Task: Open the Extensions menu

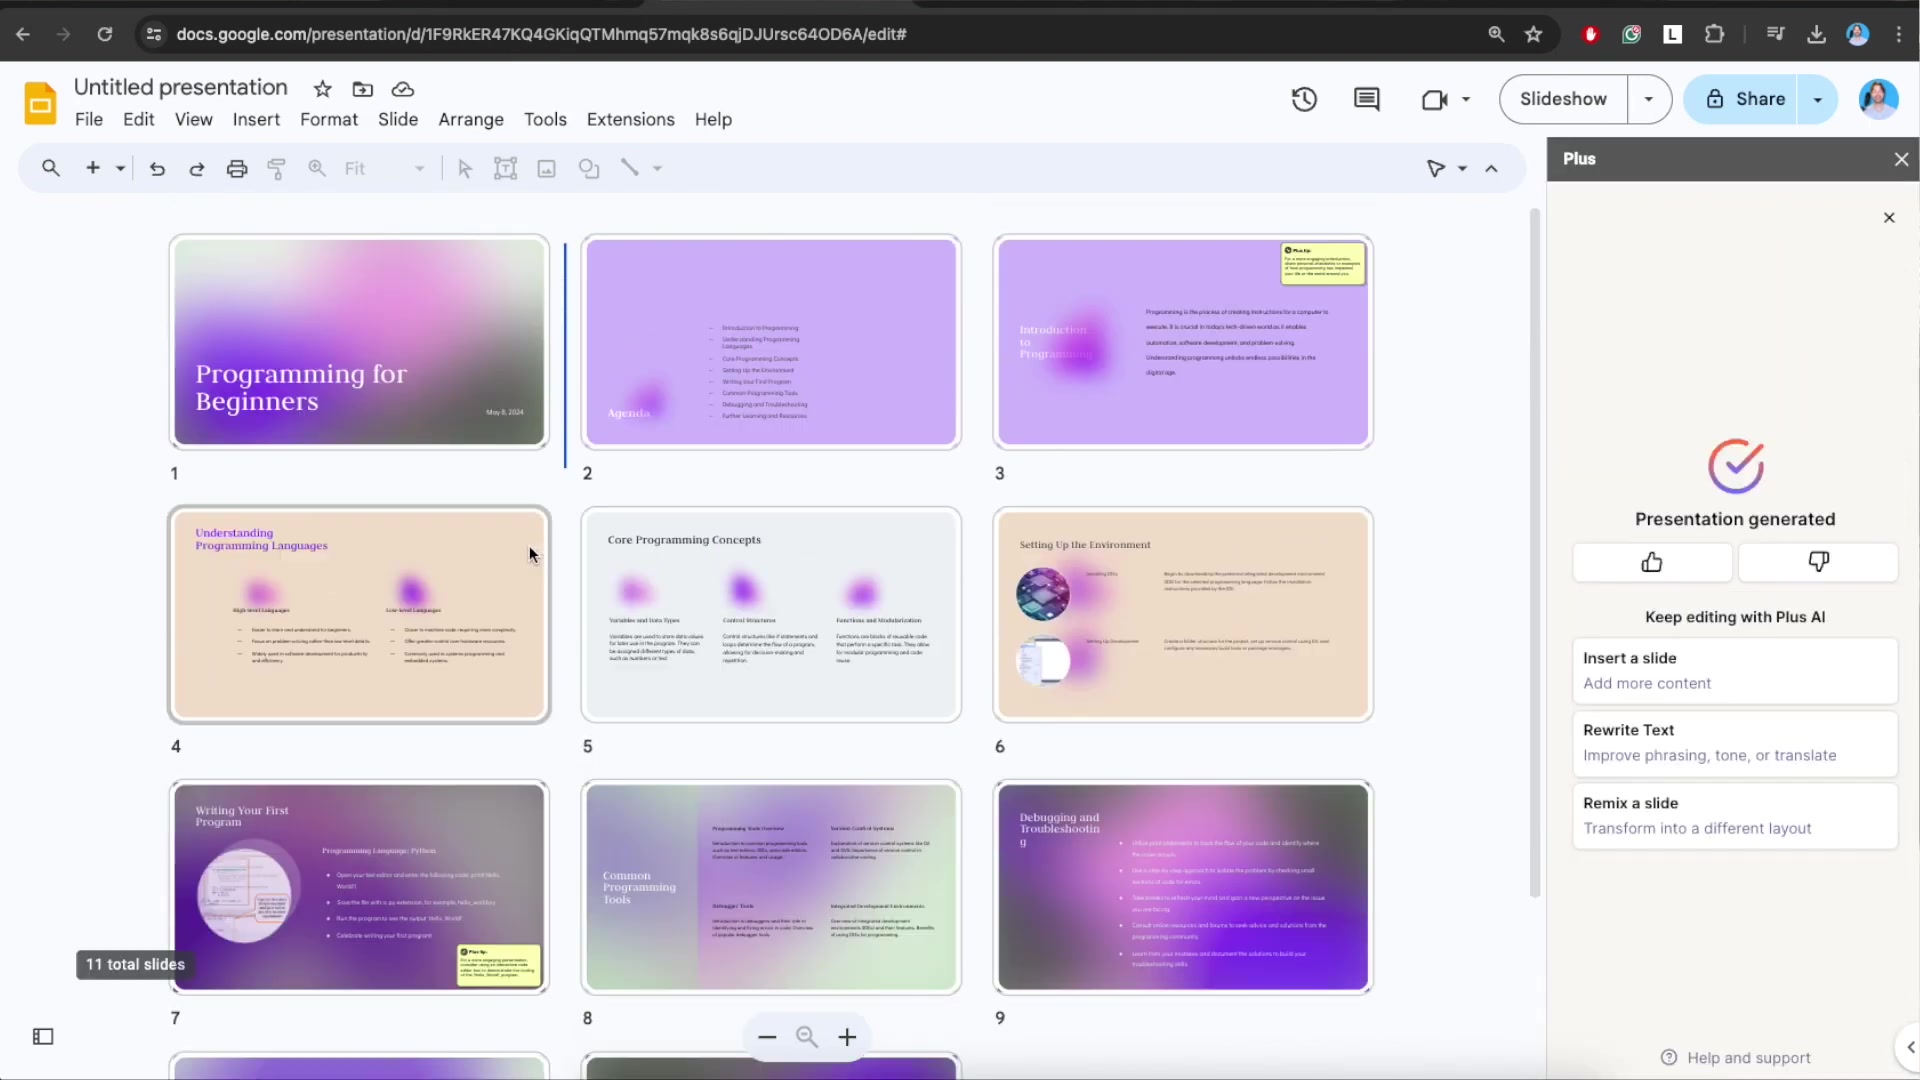Action: (x=630, y=119)
